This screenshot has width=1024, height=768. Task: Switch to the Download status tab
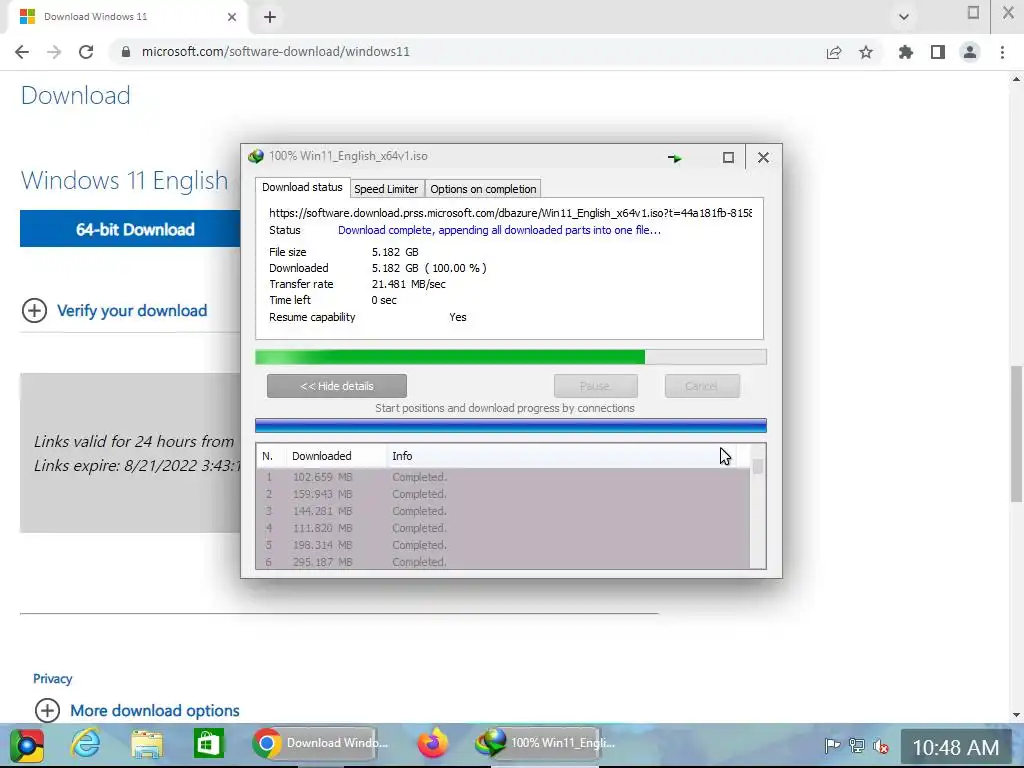[302, 187]
